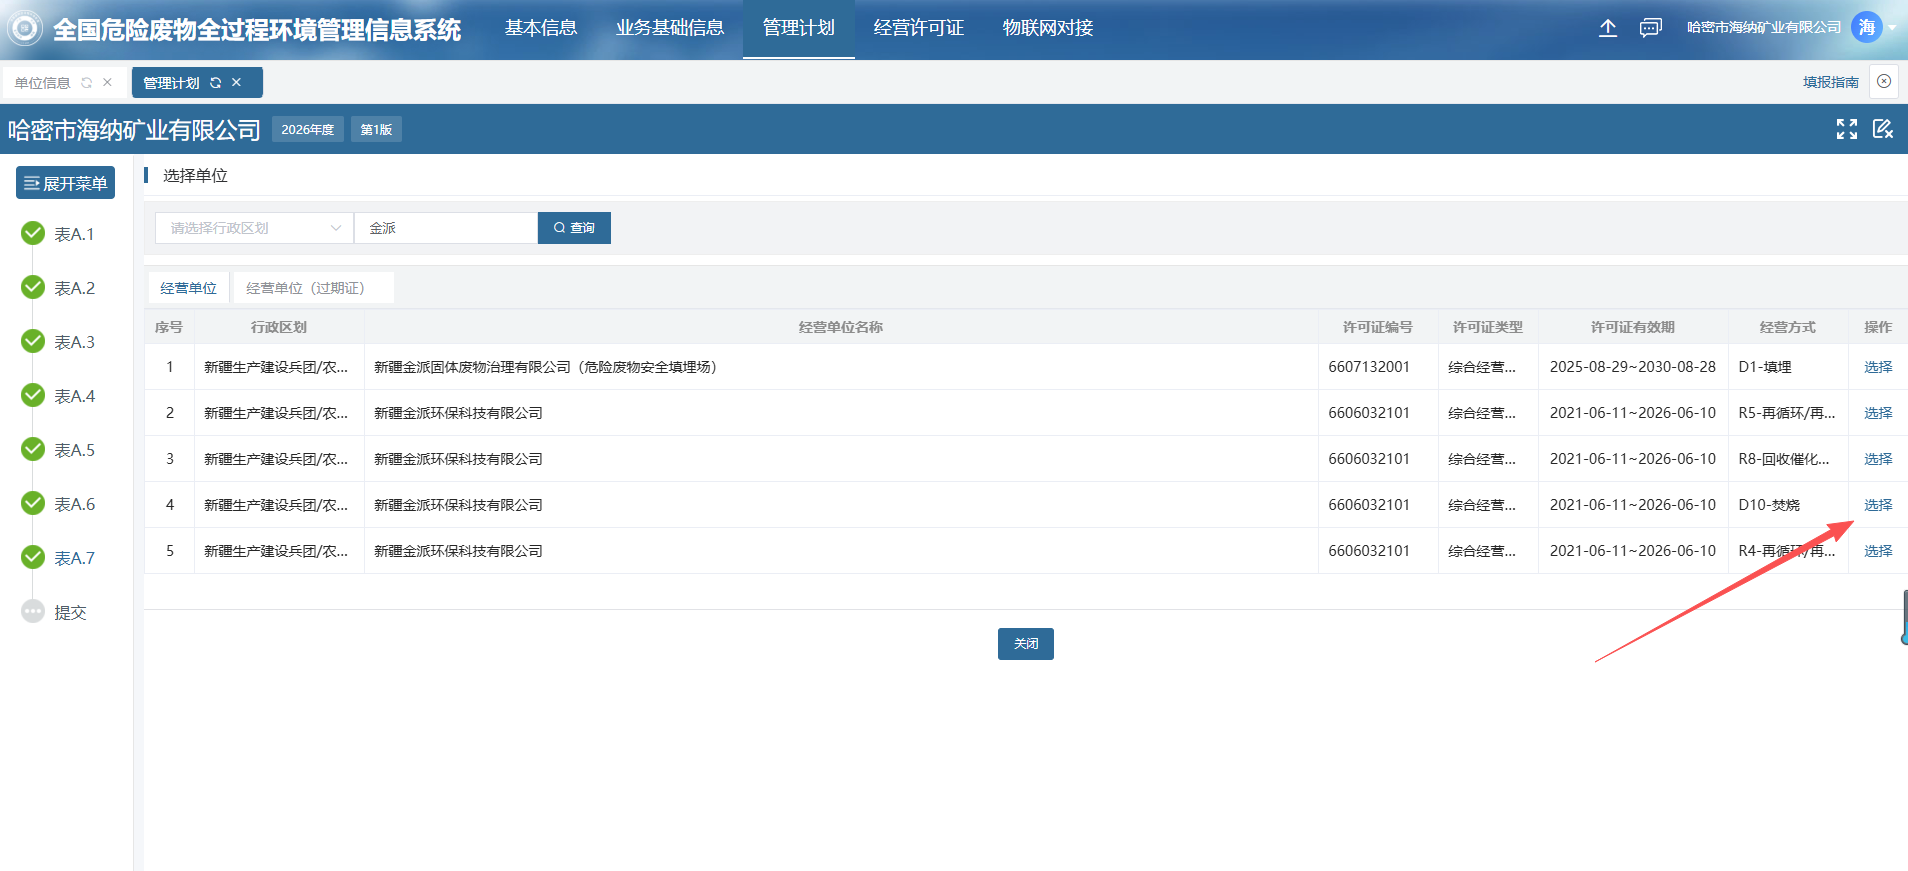Click the 查询 search button
Image resolution: width=1908 pixels, height=871 pixels.
click(x=574, y=228)
